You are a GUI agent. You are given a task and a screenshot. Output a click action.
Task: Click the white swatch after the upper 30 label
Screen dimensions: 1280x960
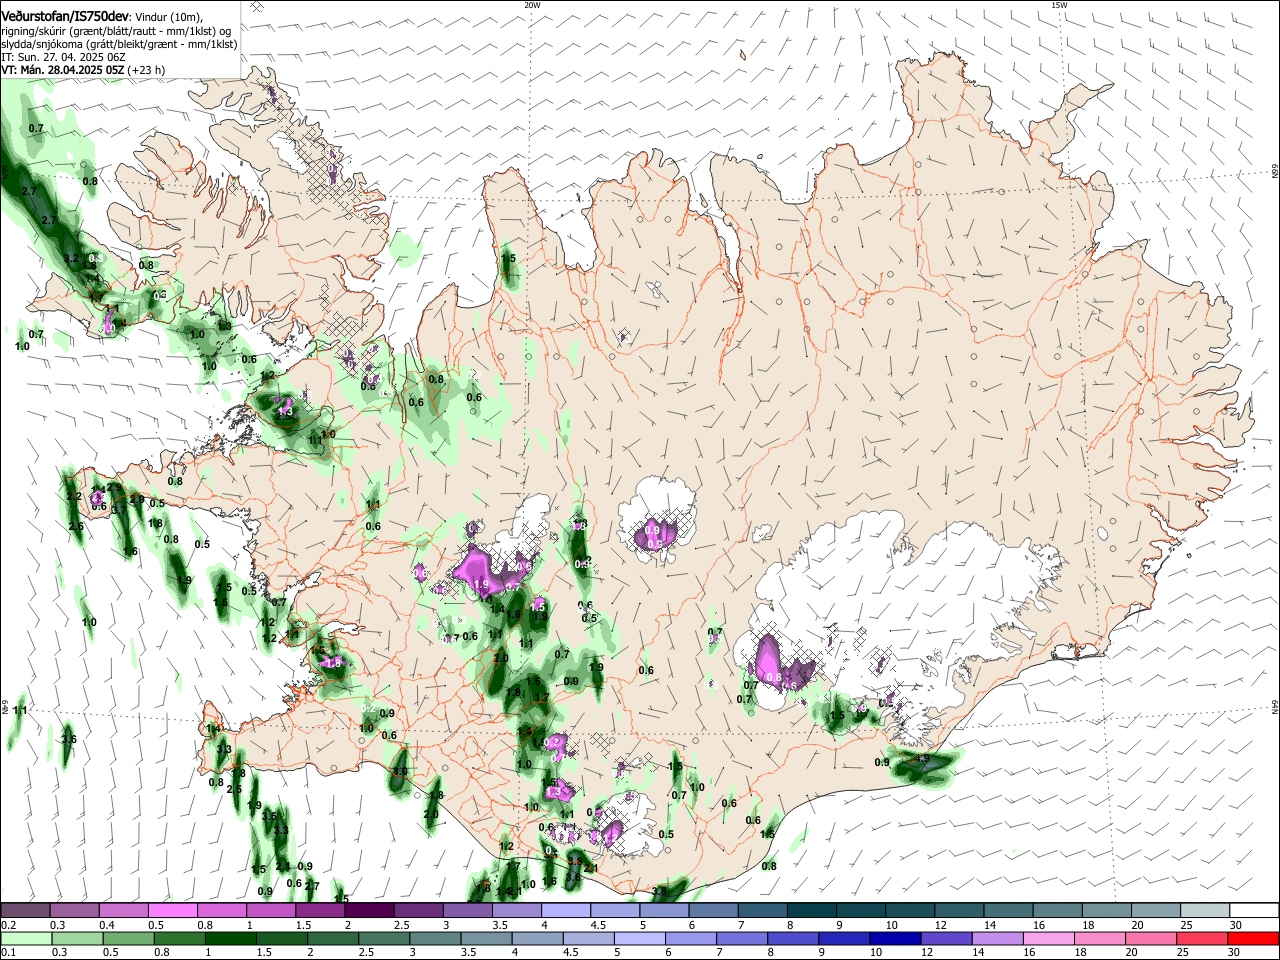[1254, 911]
